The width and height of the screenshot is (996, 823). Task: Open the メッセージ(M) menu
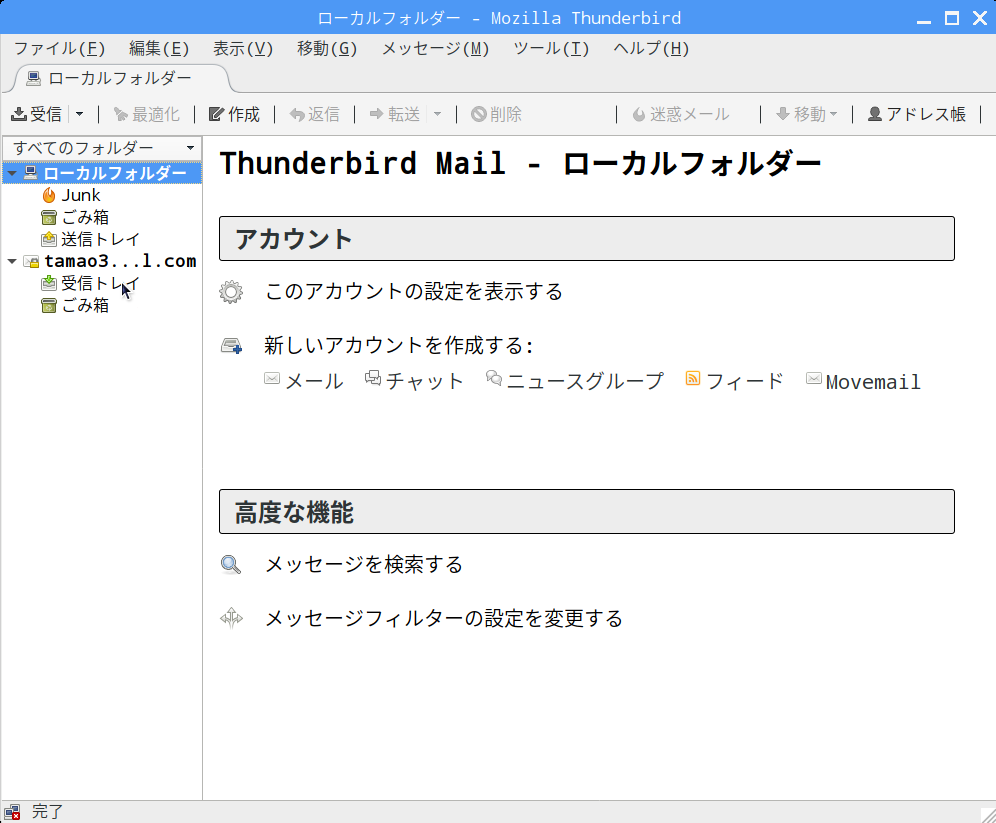point(435,49)
